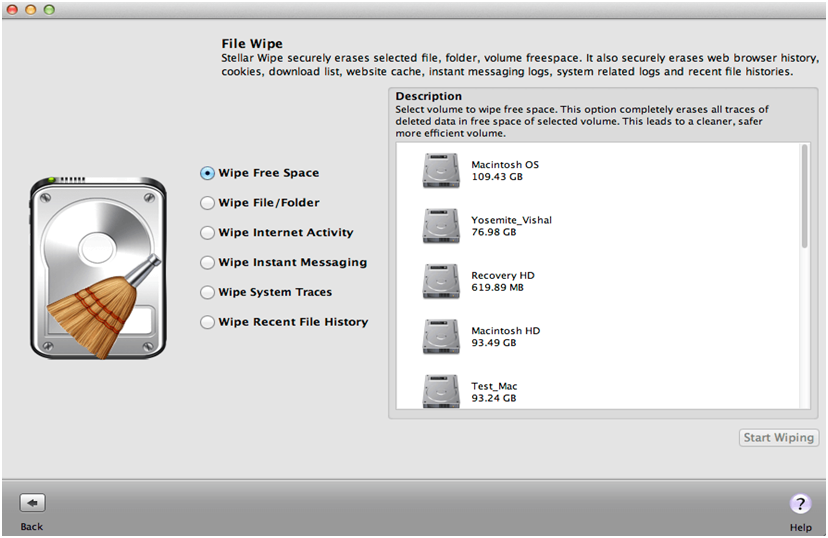Click the File Wipe heading

click(x=252, y=44)
